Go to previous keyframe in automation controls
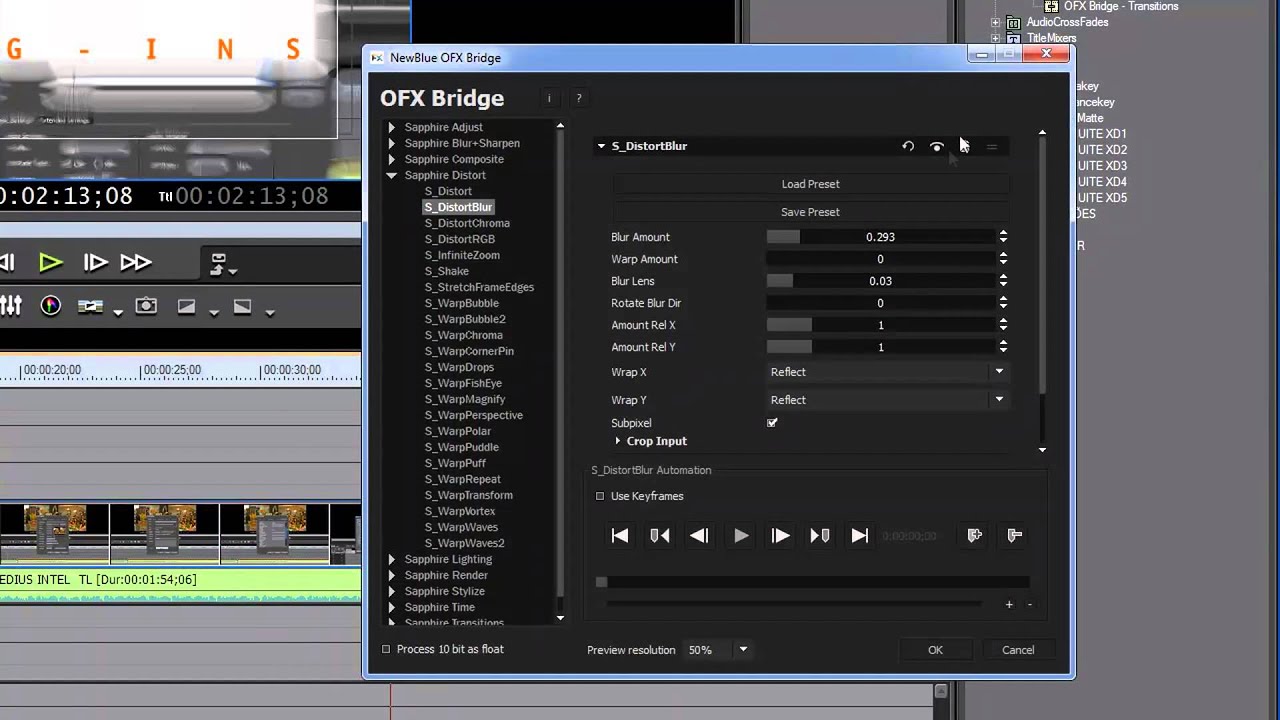Image resolution: width=1280 pixels, height=720 pixels. [x=660, y=536]
